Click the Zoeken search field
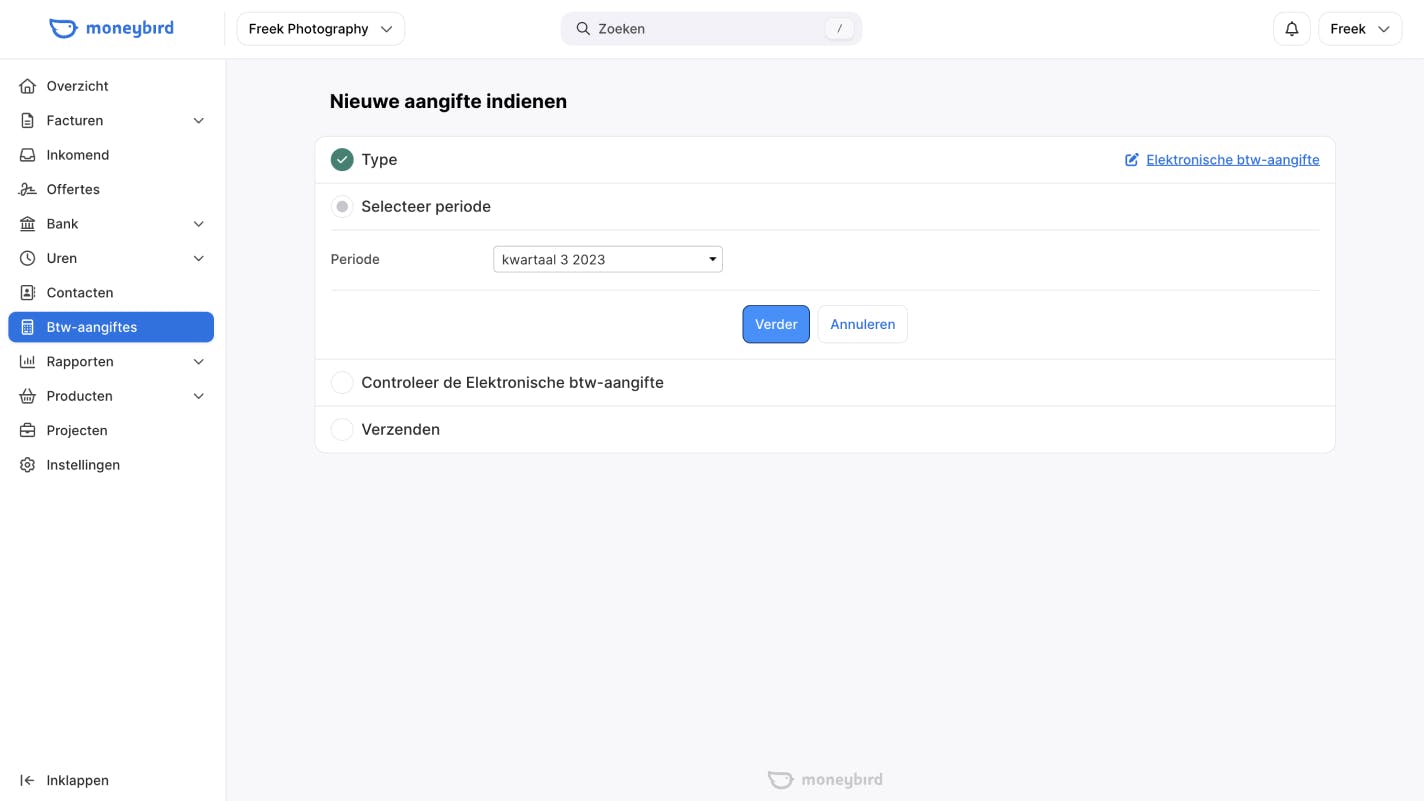Screen dimensions: 1424x801 711,29
